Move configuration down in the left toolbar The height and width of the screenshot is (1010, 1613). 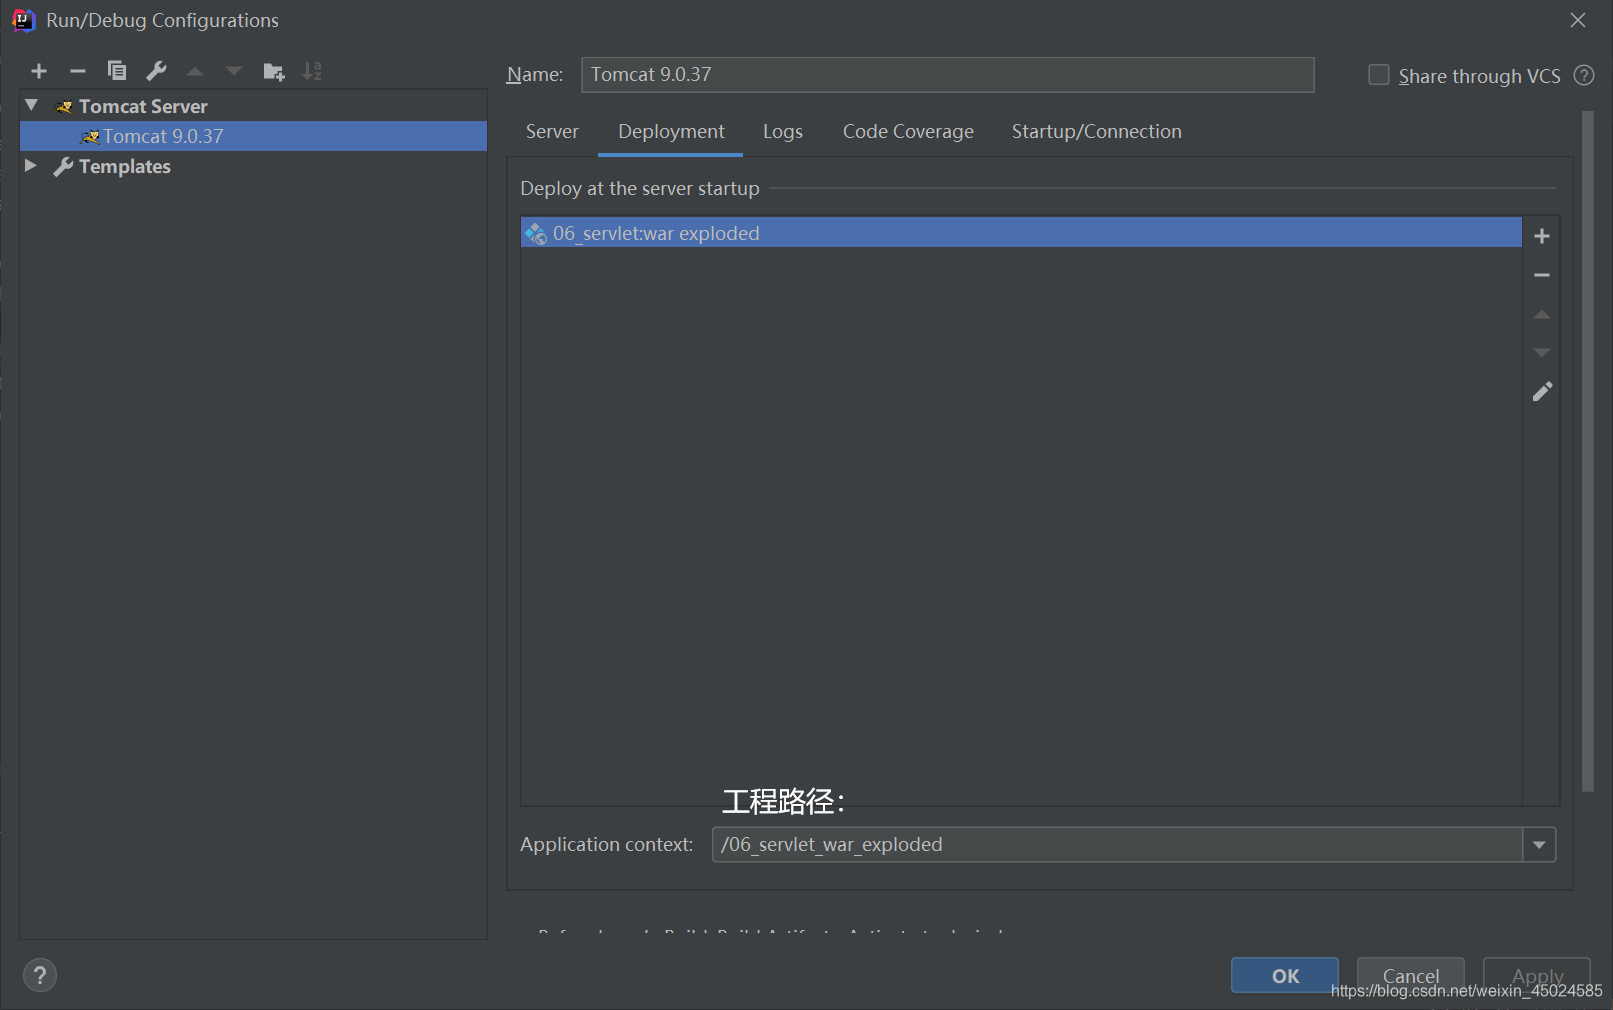tap(234, 71)
